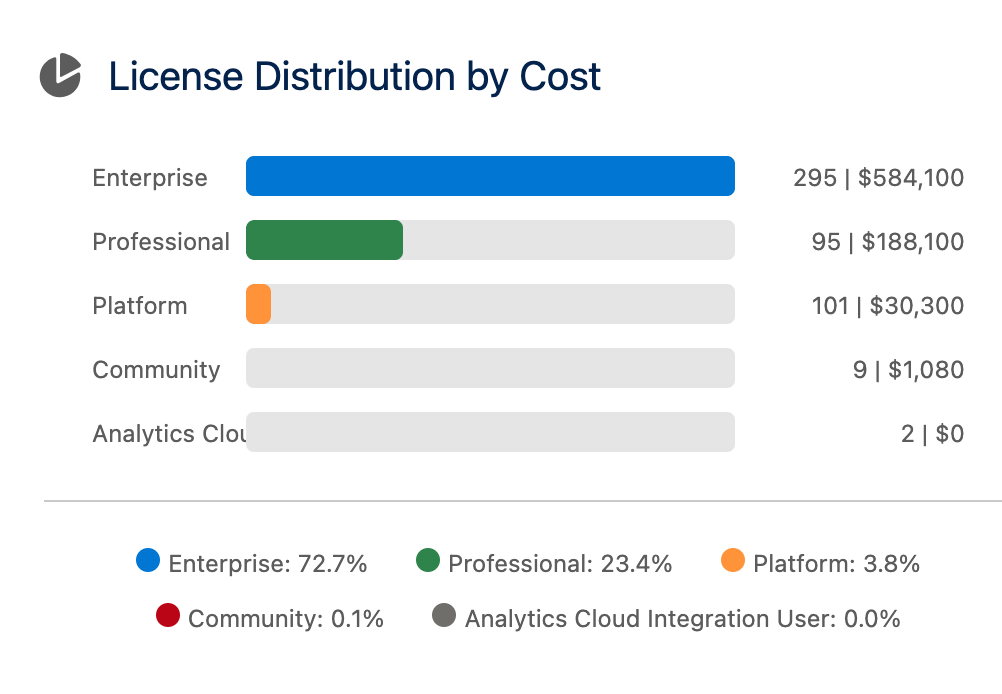Viewport: 1002px width, 694px height.
Task: Select the blue Enterprise legend dot
Action: 147,562
